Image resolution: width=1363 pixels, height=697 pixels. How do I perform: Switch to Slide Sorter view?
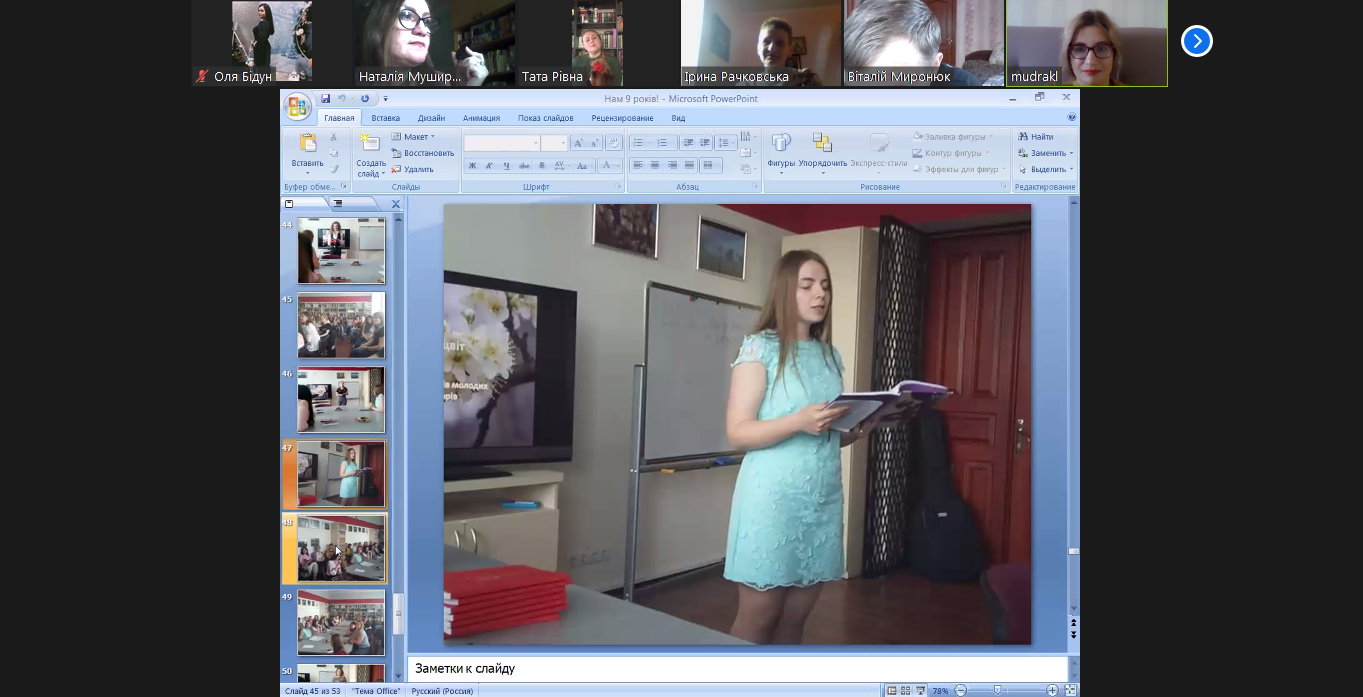[906, 690]
